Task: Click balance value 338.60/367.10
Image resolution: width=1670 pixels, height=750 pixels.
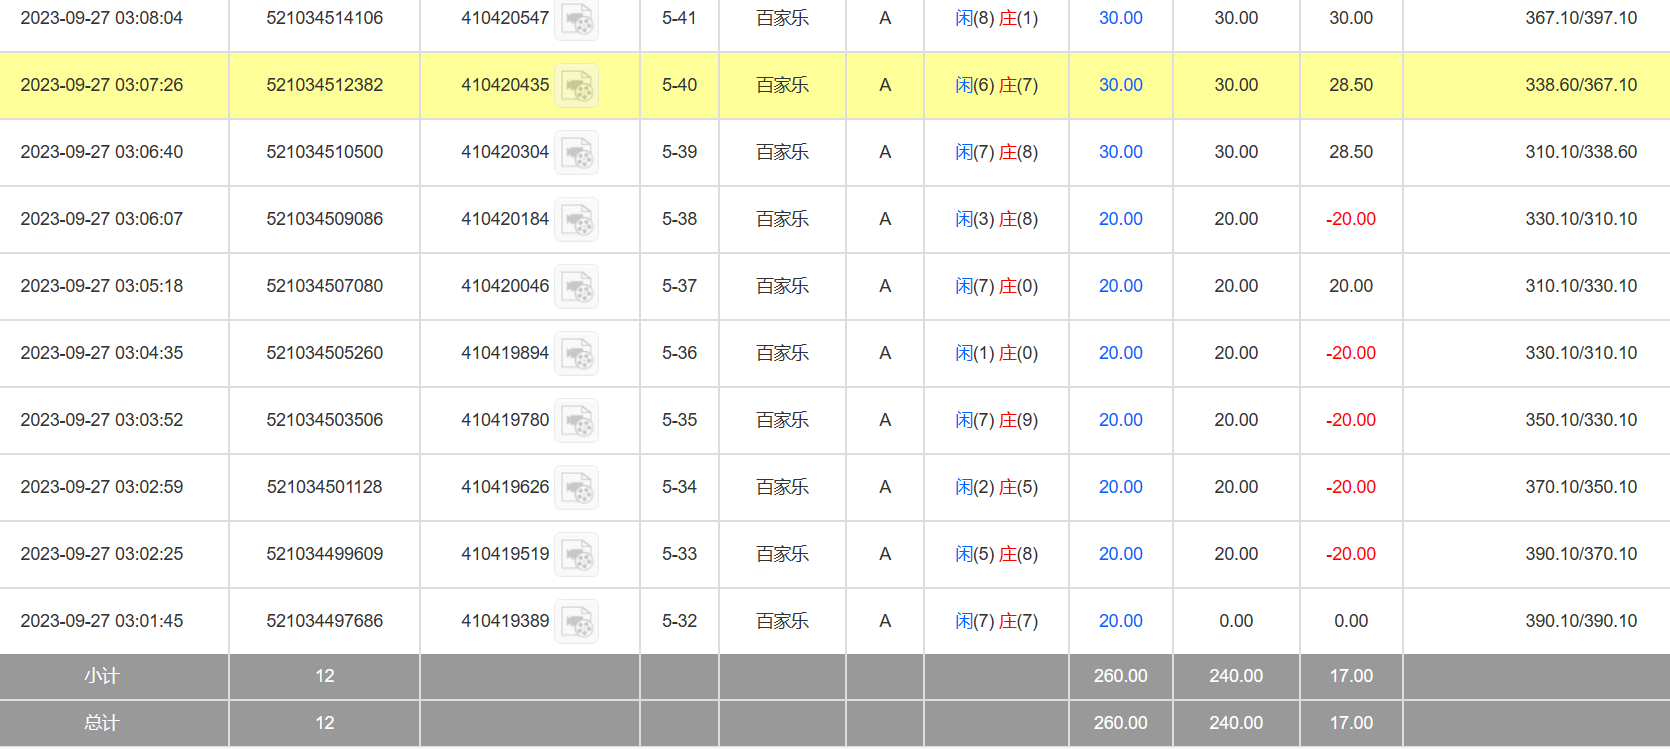Action: tap(1581, 85)
